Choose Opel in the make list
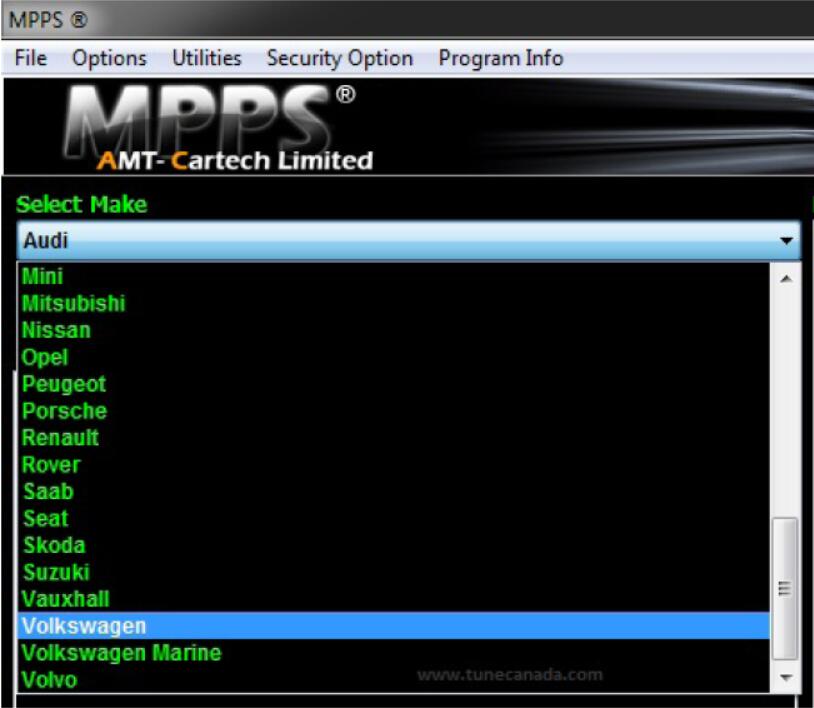The width and height of the screenshot is (814, 708). point(394,357)
